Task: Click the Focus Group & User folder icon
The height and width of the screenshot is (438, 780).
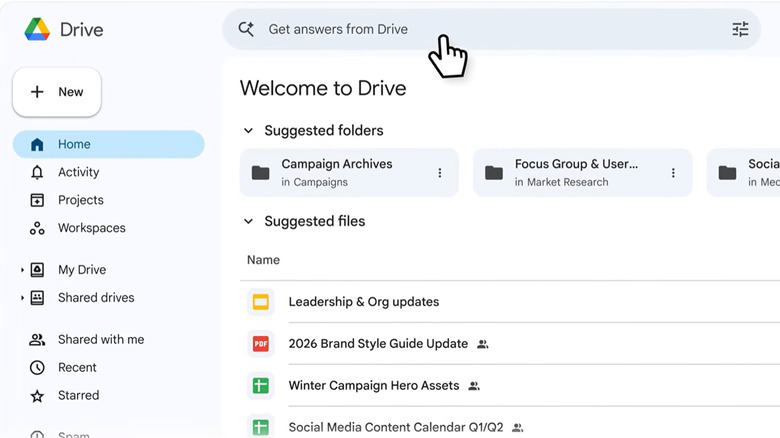Action: (x=494, y=173)
